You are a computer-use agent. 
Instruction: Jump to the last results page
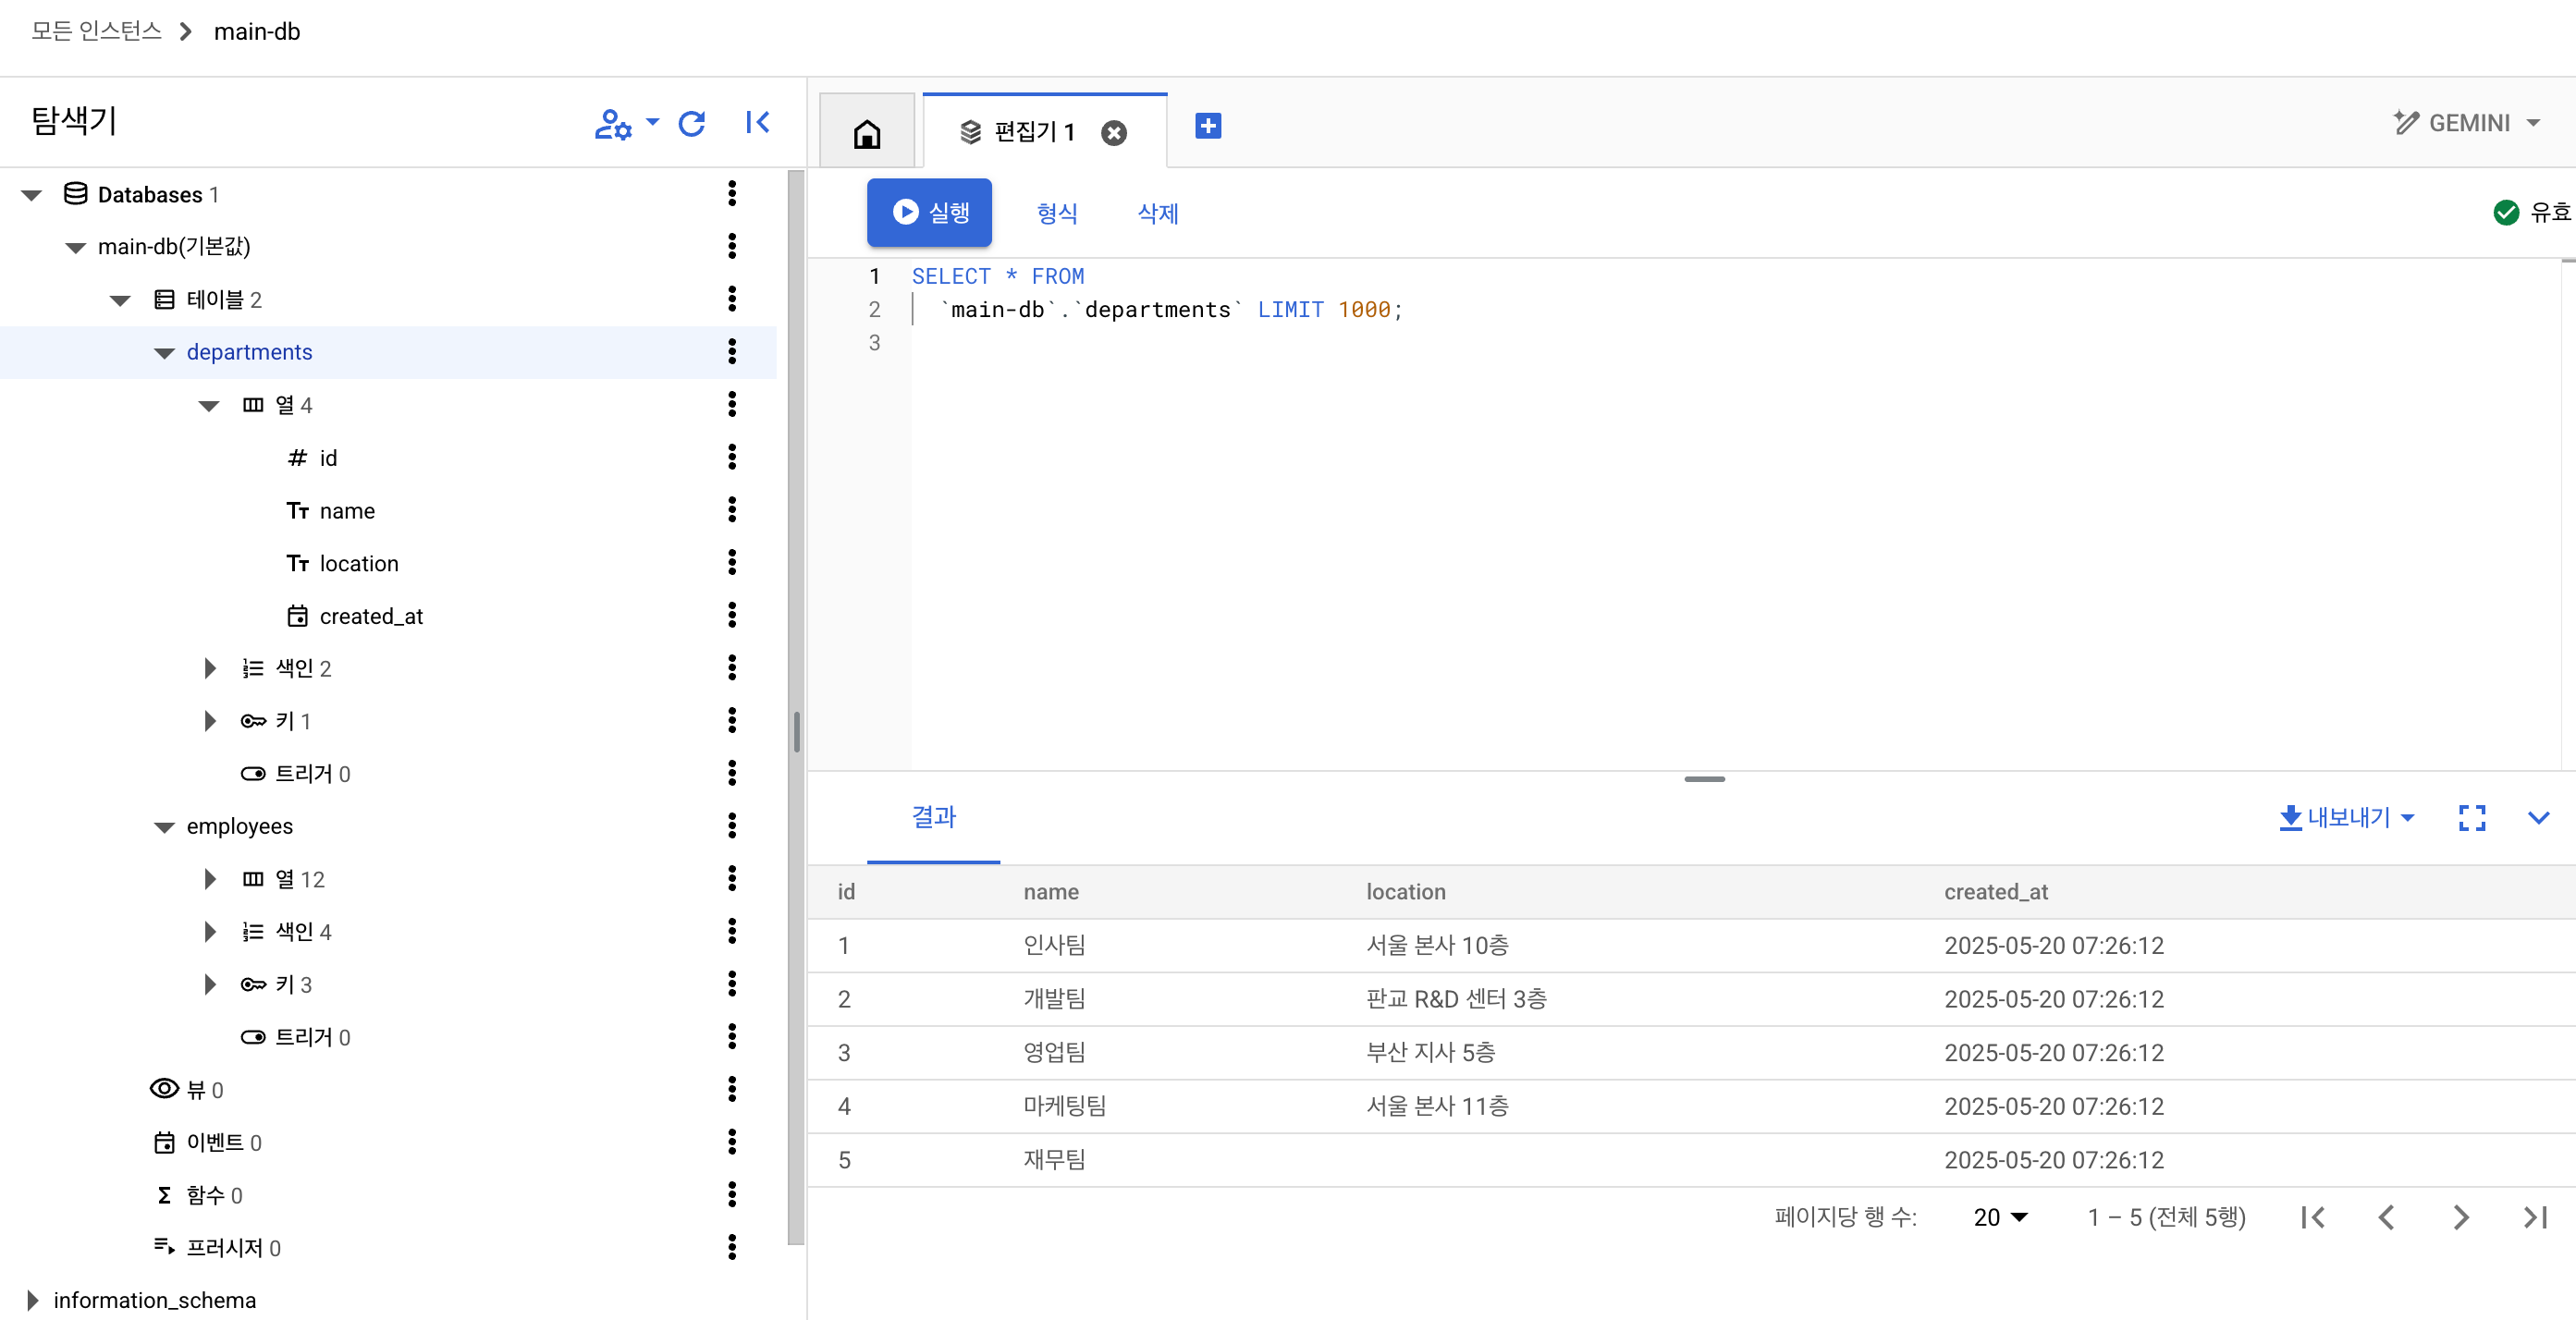click(x=2534, y=1217)
